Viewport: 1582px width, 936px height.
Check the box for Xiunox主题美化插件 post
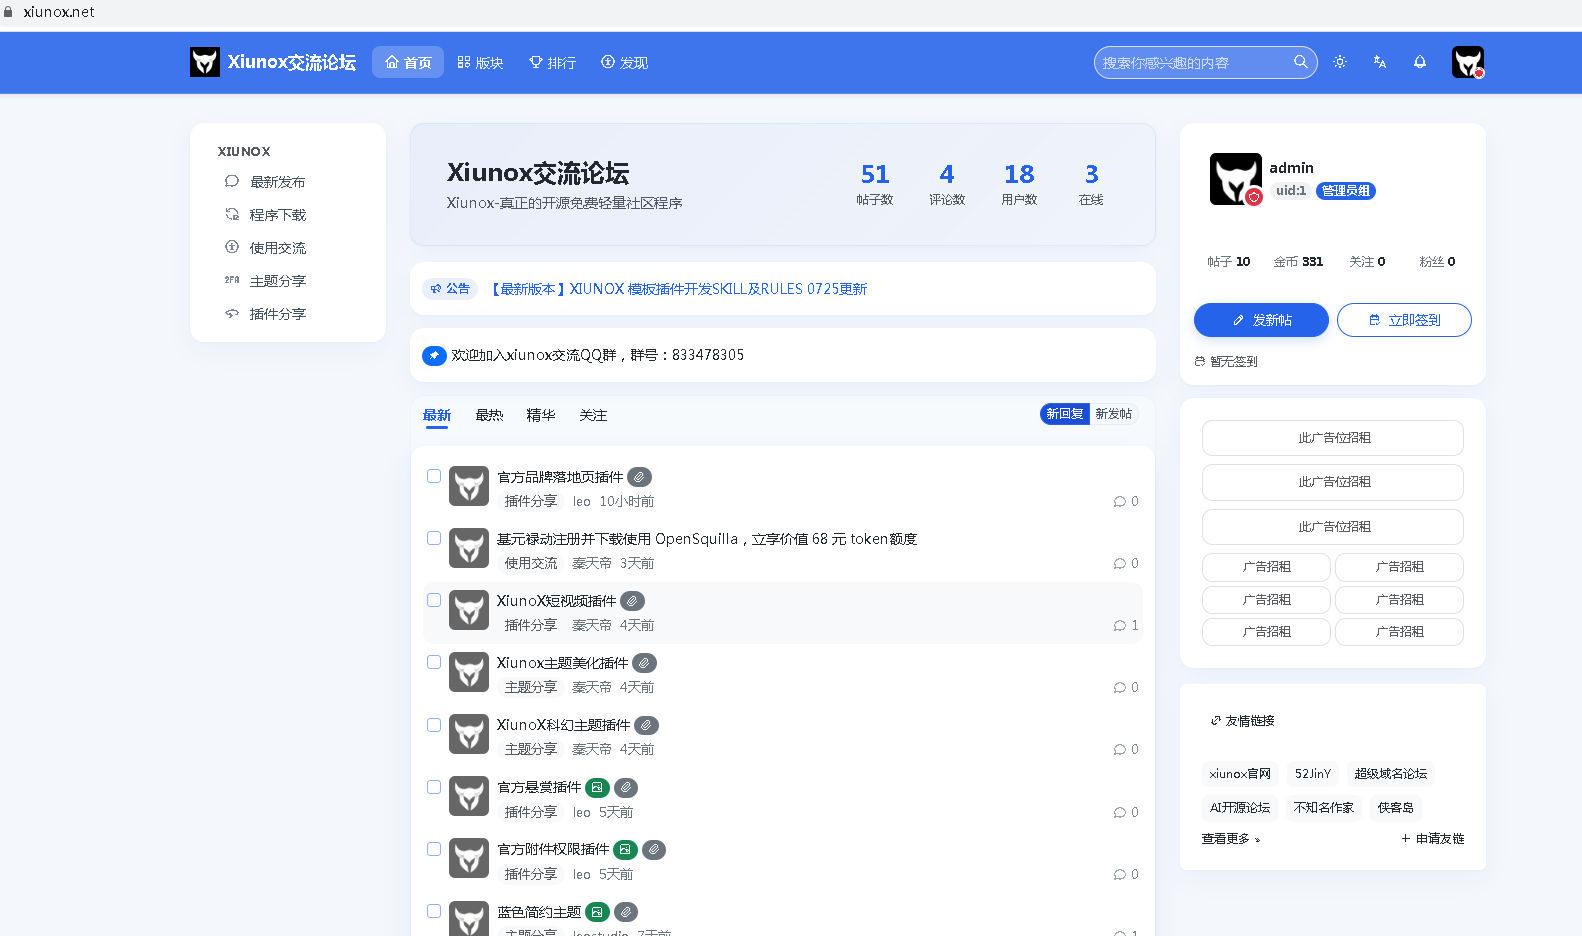(x=434, y=662)
